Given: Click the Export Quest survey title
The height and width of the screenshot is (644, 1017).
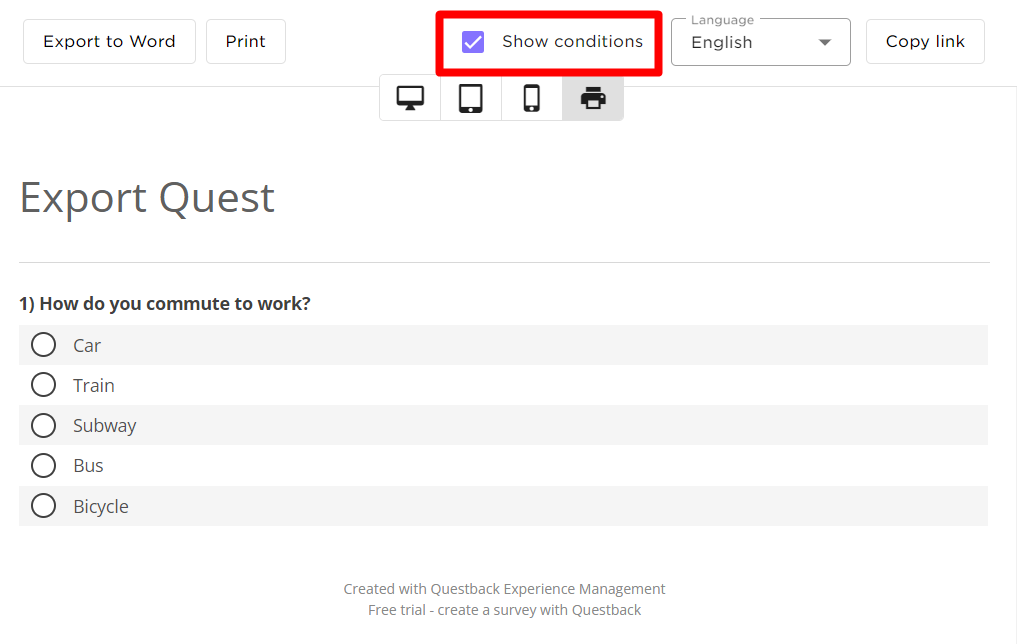Looking at the screenshot, I should tap(147, 198).
